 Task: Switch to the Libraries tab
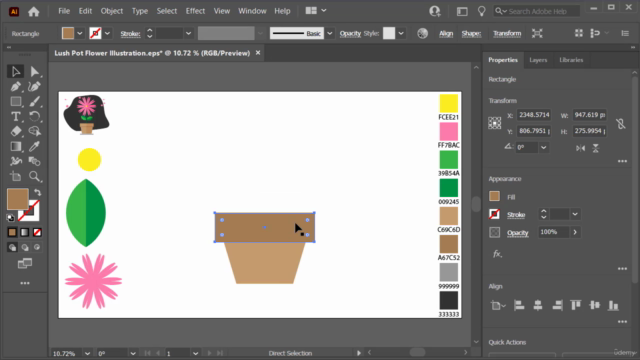(x=571, y=60)
